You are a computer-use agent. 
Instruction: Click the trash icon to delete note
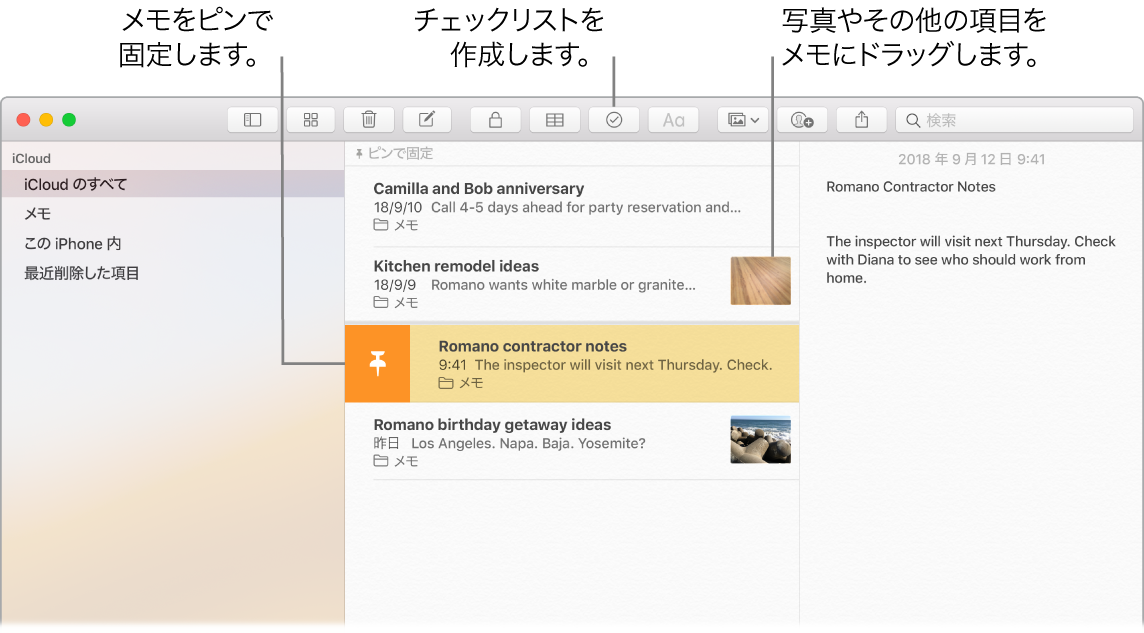(x=369, y=120)
